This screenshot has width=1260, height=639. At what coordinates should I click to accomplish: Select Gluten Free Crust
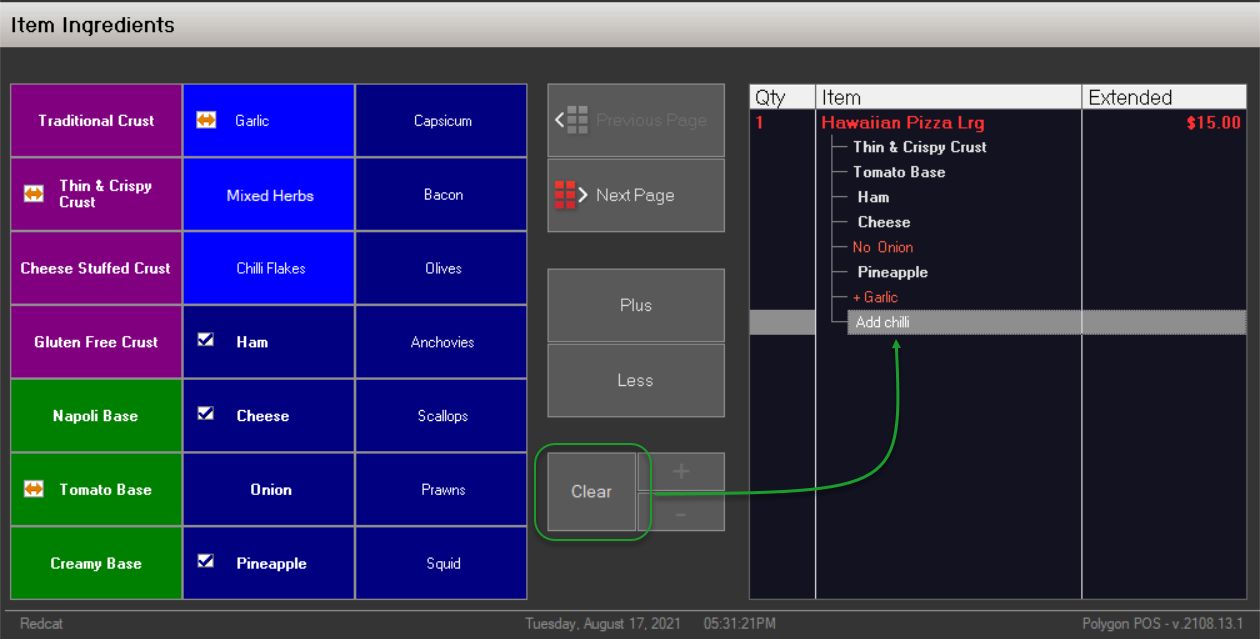tap(96, 342)
